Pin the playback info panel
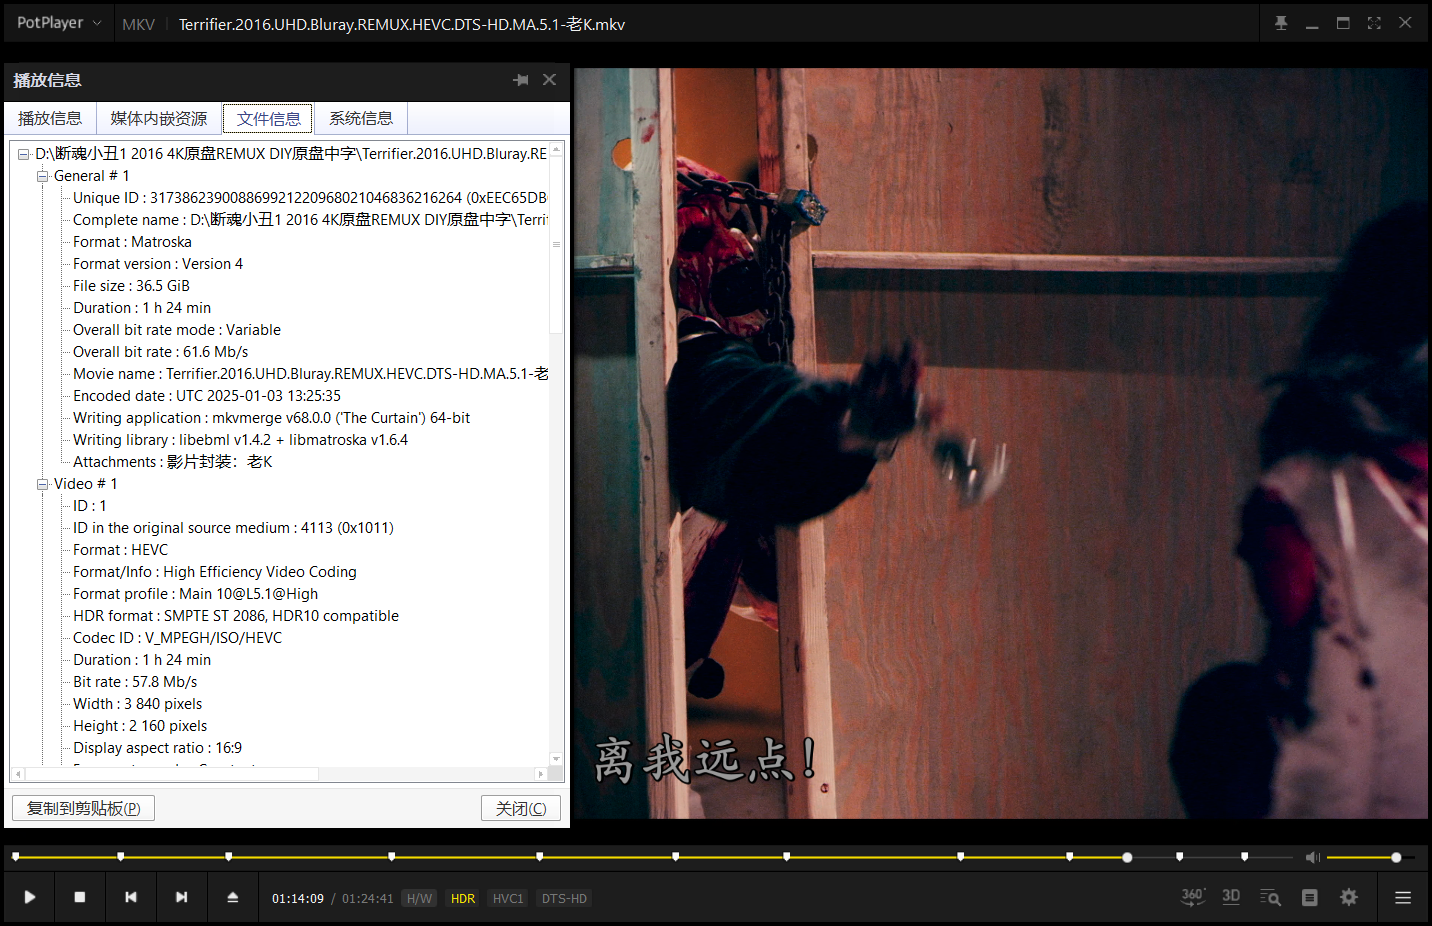Screen dimensions: 1432x926 click(x=521, y=80)
